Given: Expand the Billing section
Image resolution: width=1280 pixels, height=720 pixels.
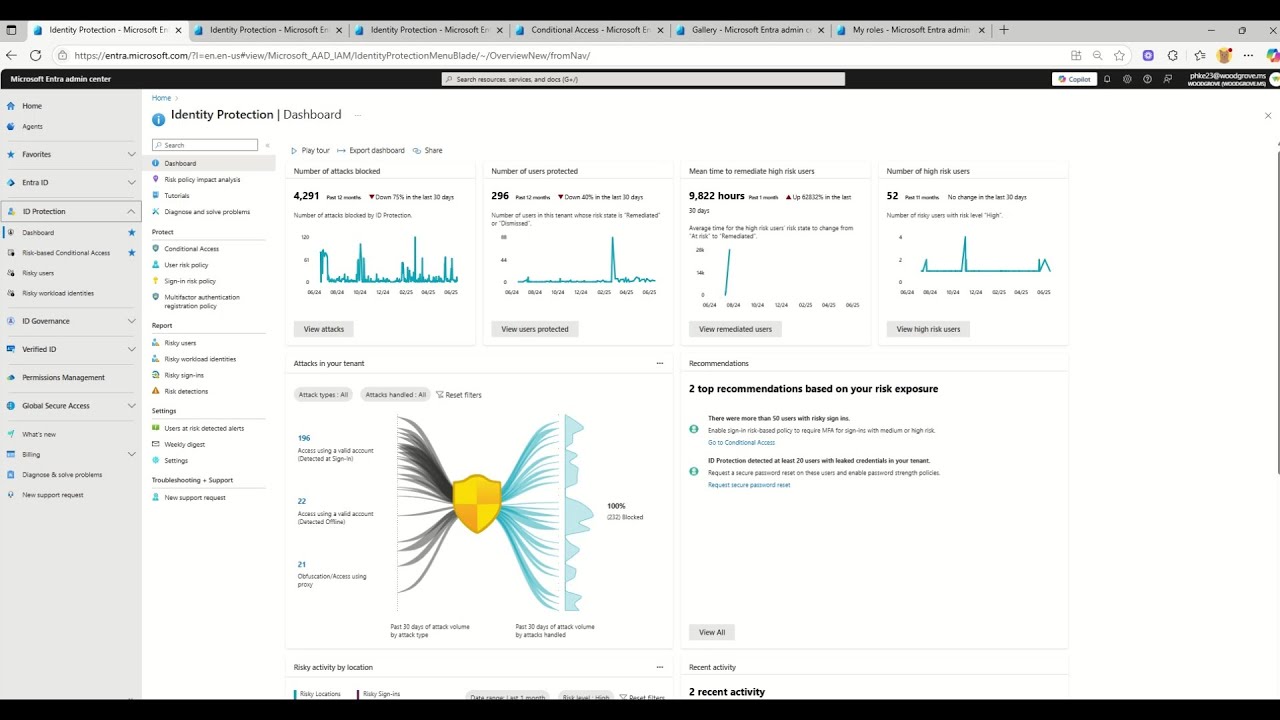Looking at the screenshot, I should tap(131, 454).
